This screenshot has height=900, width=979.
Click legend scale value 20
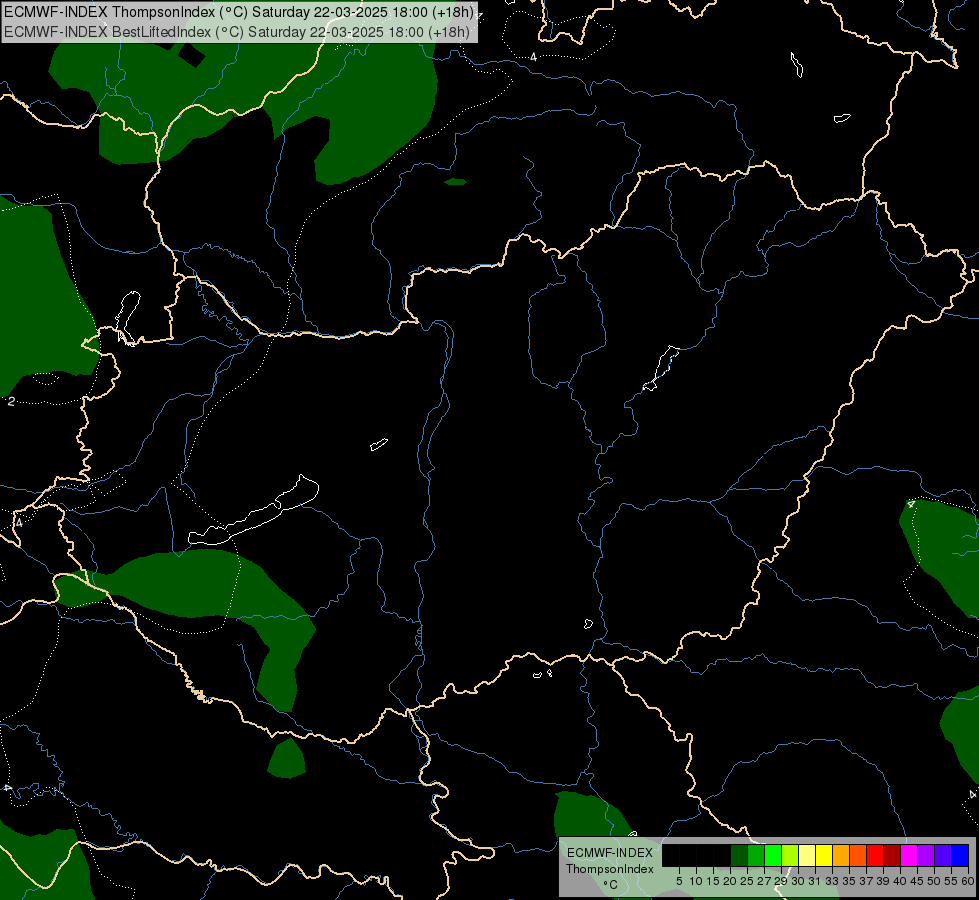730,881
